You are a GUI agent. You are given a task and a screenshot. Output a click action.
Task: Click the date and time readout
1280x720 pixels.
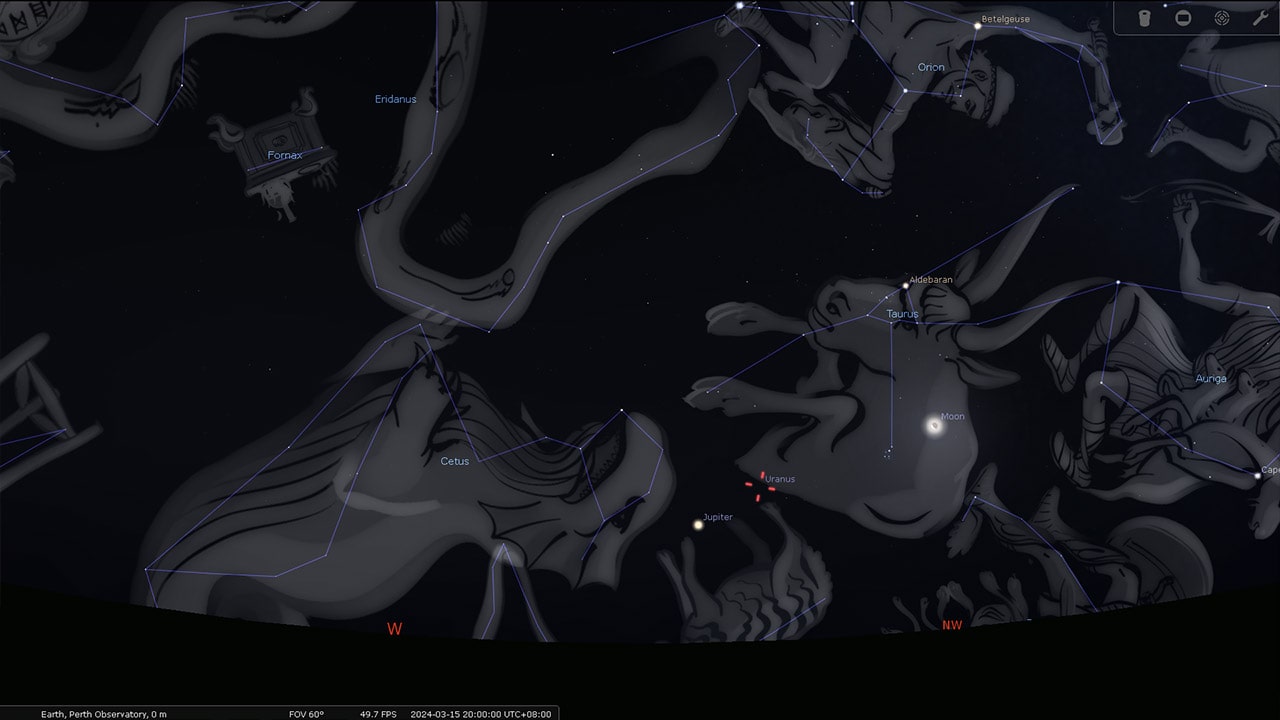pyautogui.click(x=479, y=714)
